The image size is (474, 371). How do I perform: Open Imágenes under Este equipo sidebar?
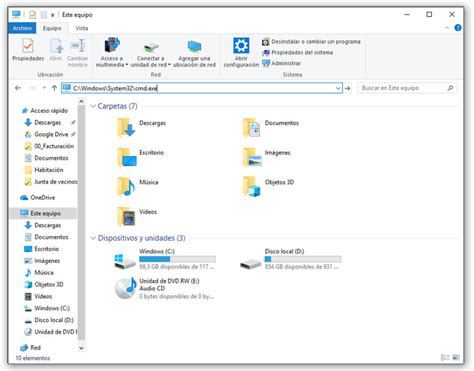(x=42, y=261)
